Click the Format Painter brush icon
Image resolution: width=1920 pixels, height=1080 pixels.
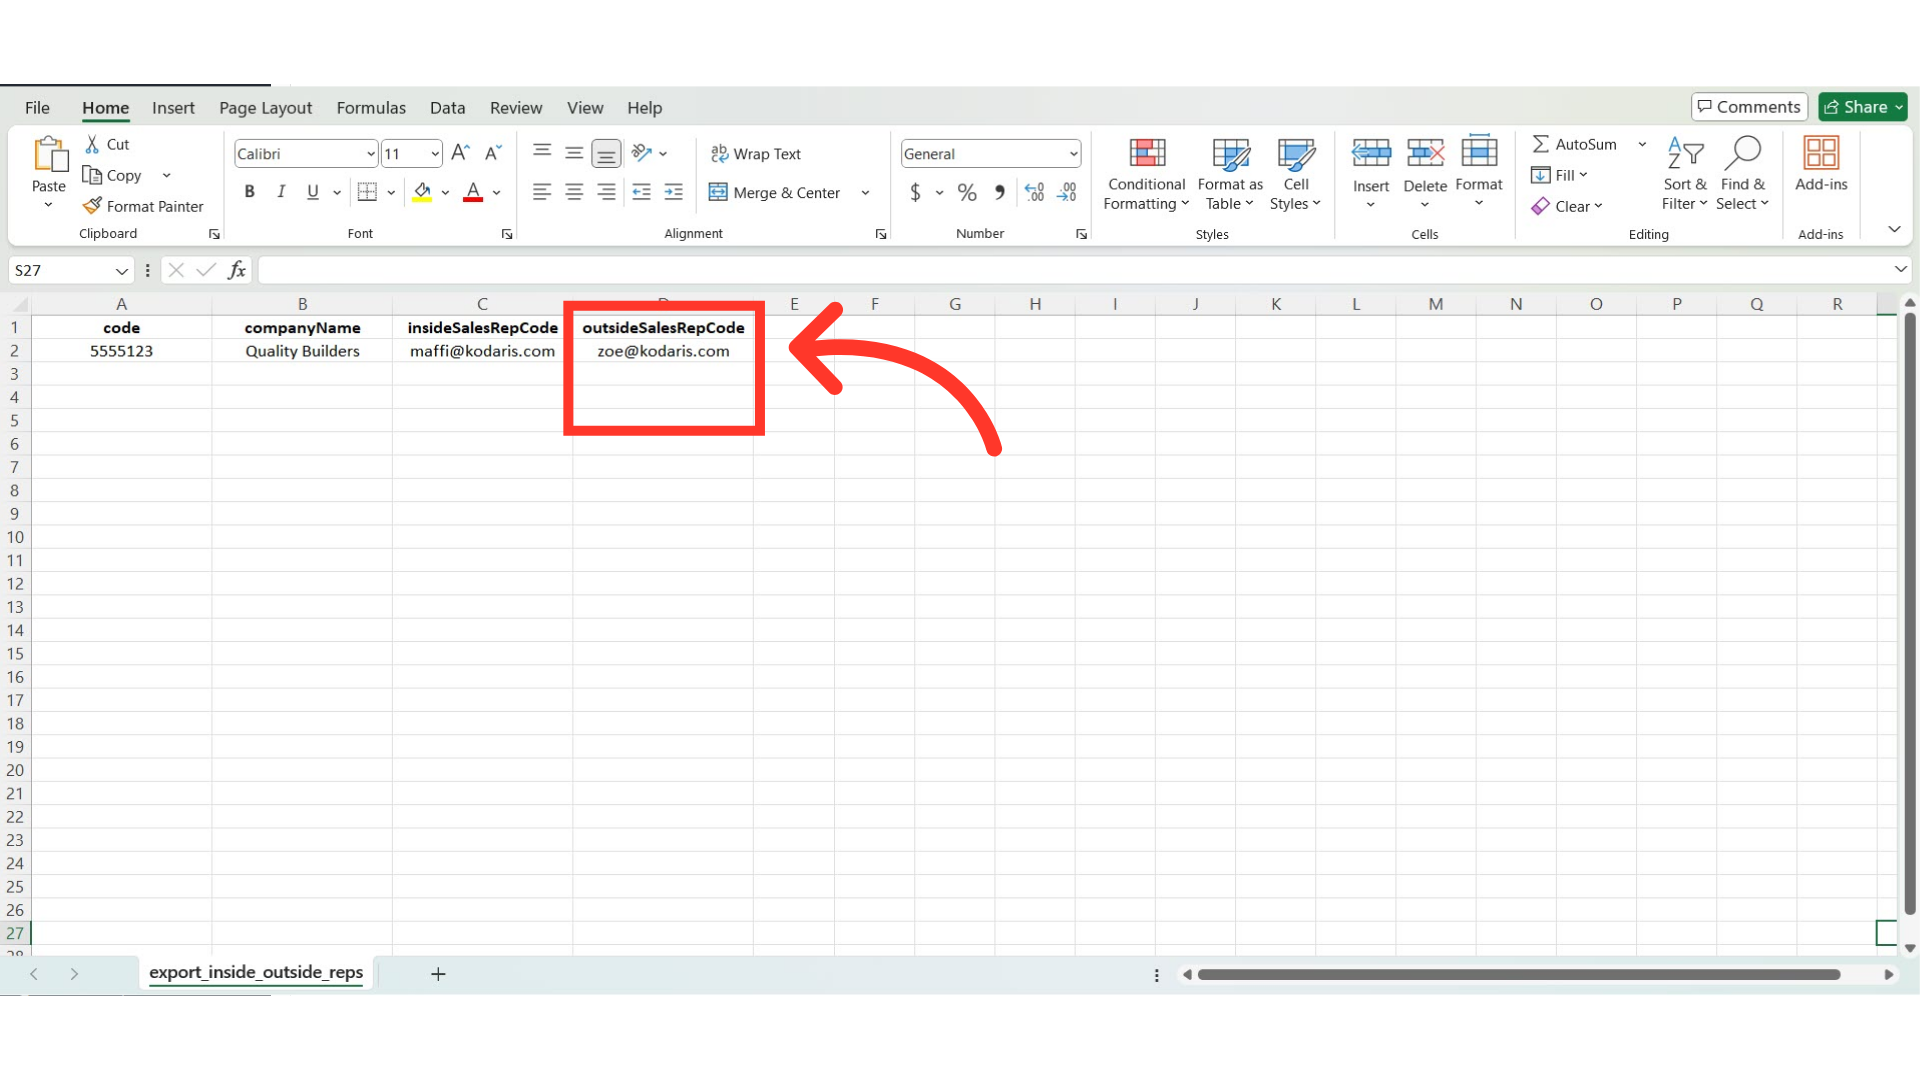92,206
